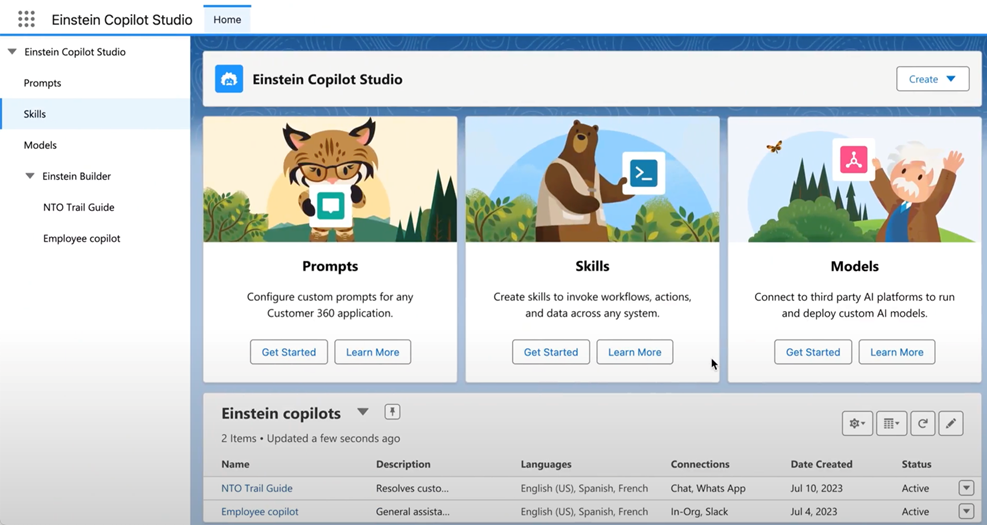Click the 'Jul 4, 2023' date cell
987x525 pixels.
(x=814, y=512)
